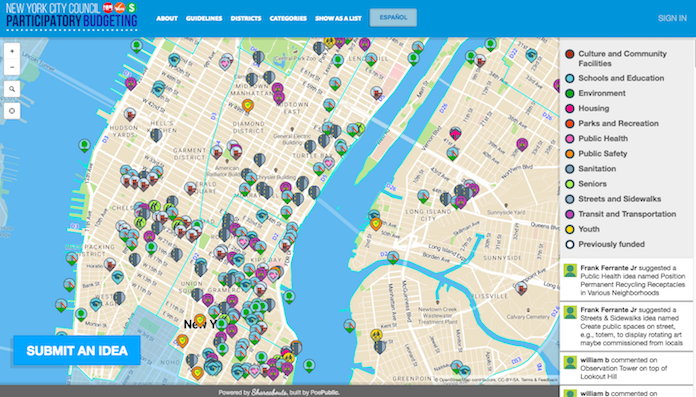Click the yellow Youth color dot
The image size is (696, 397).
(570, 229)
